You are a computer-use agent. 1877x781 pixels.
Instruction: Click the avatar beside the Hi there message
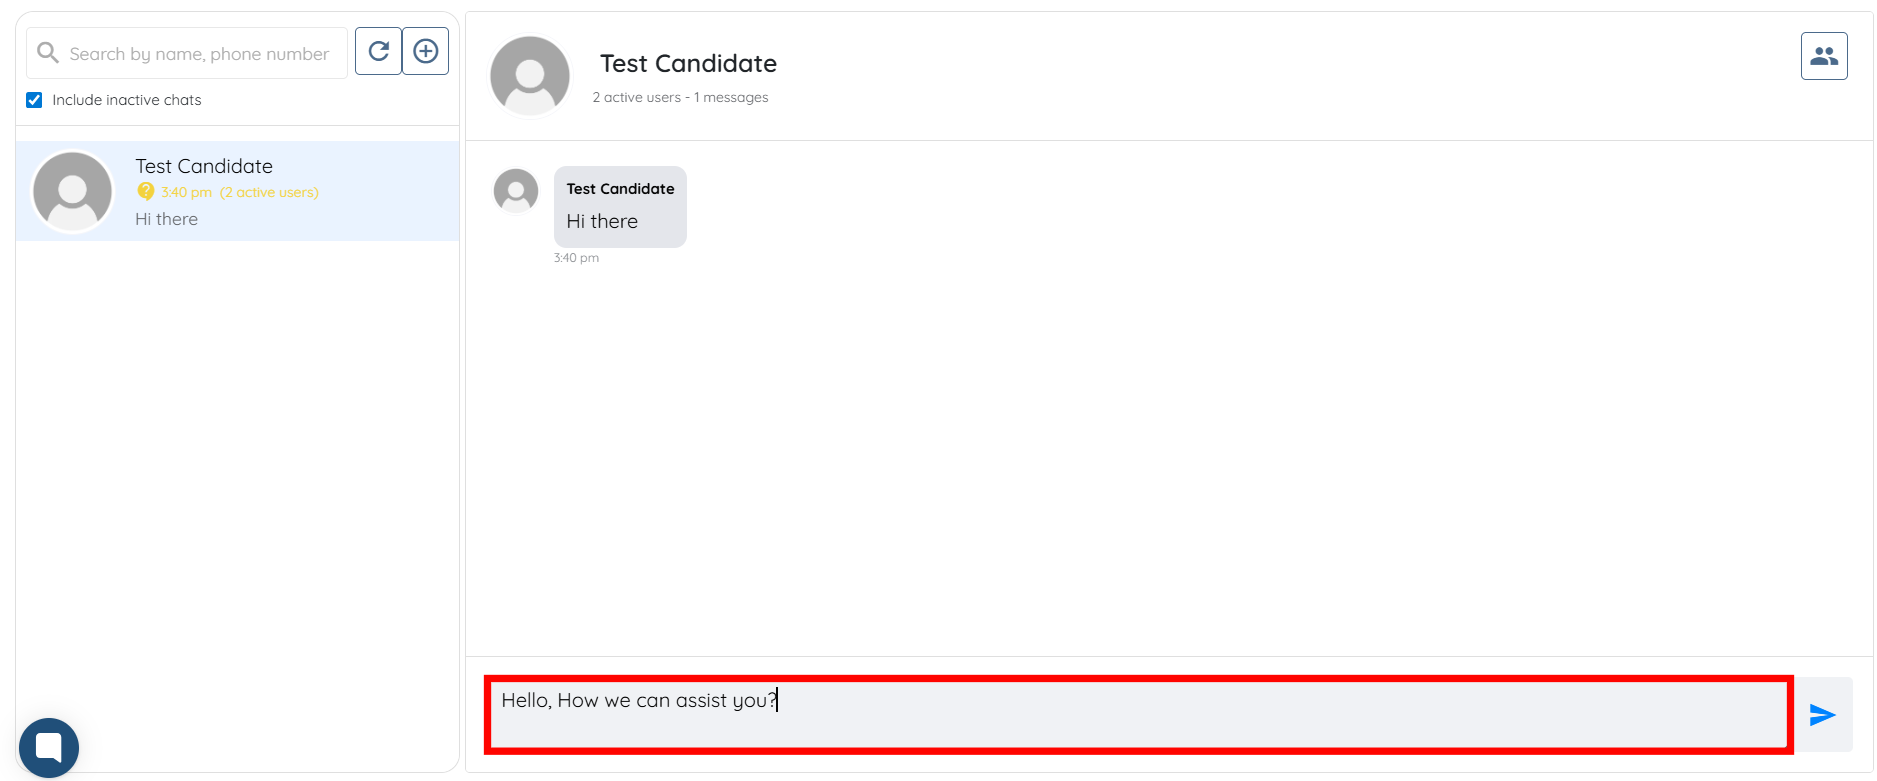(x=516, y=190)
